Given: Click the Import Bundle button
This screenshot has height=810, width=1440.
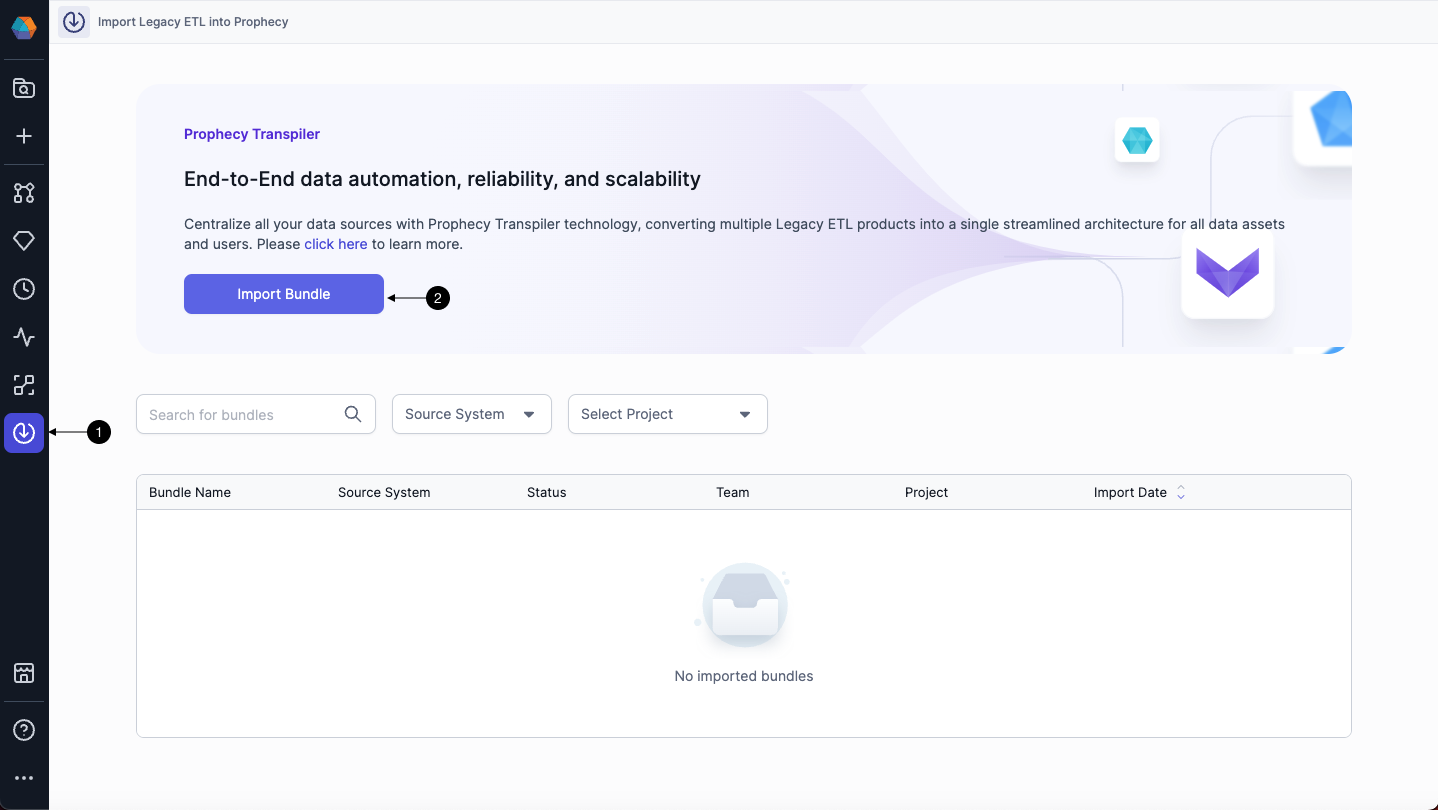Looking at the screenshot, I should 283,294.
